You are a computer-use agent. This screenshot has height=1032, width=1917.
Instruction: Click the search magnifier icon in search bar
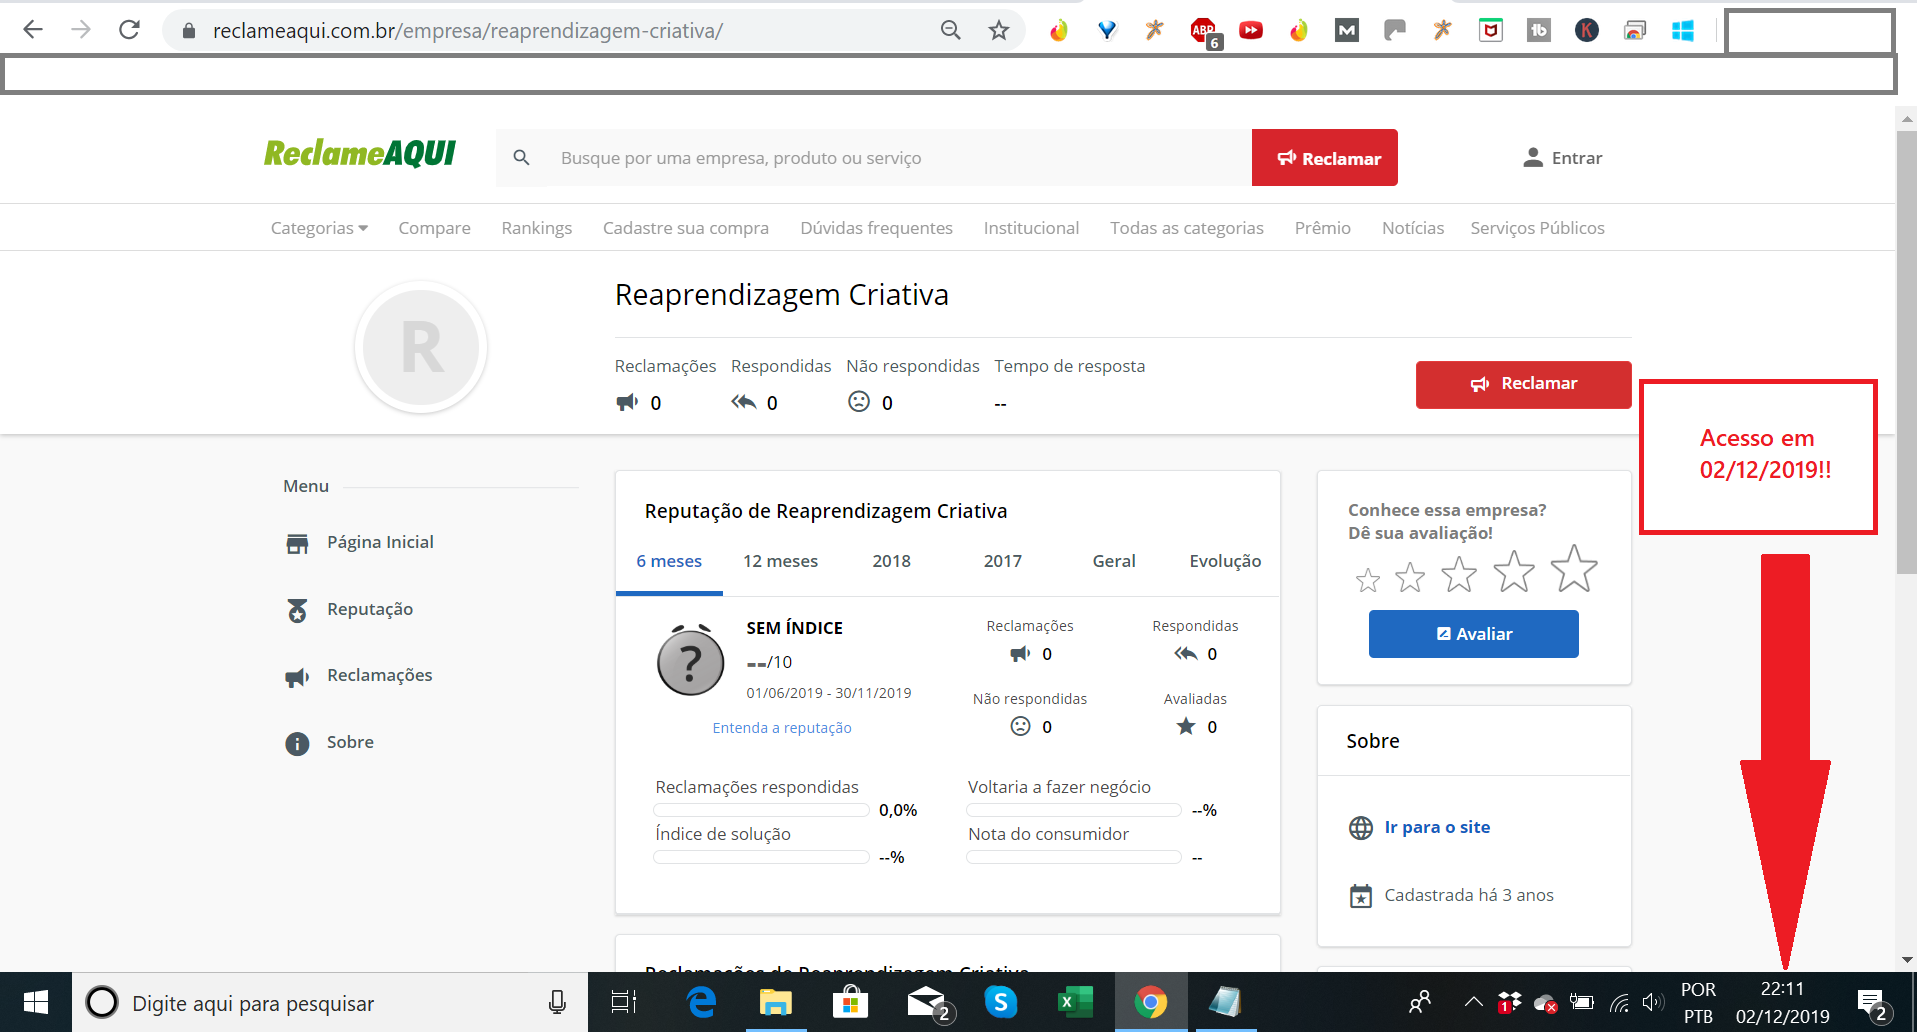coord(521,158)
